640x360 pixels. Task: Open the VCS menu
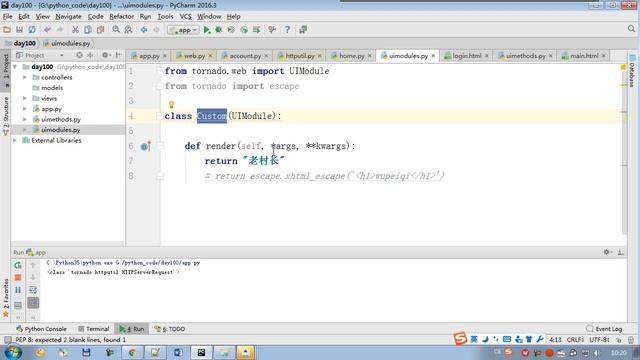point(185,16)
